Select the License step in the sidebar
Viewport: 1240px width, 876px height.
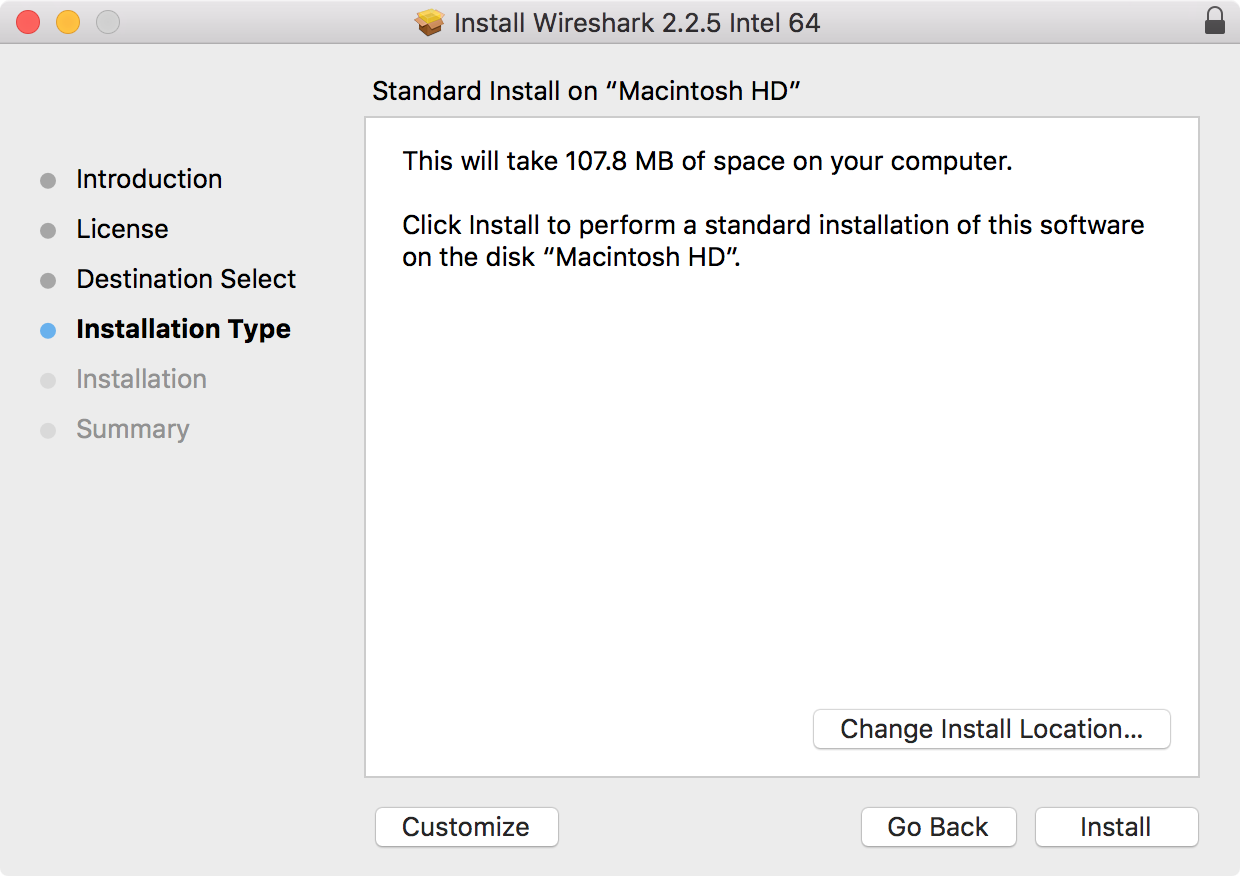(x=122, y=229)
